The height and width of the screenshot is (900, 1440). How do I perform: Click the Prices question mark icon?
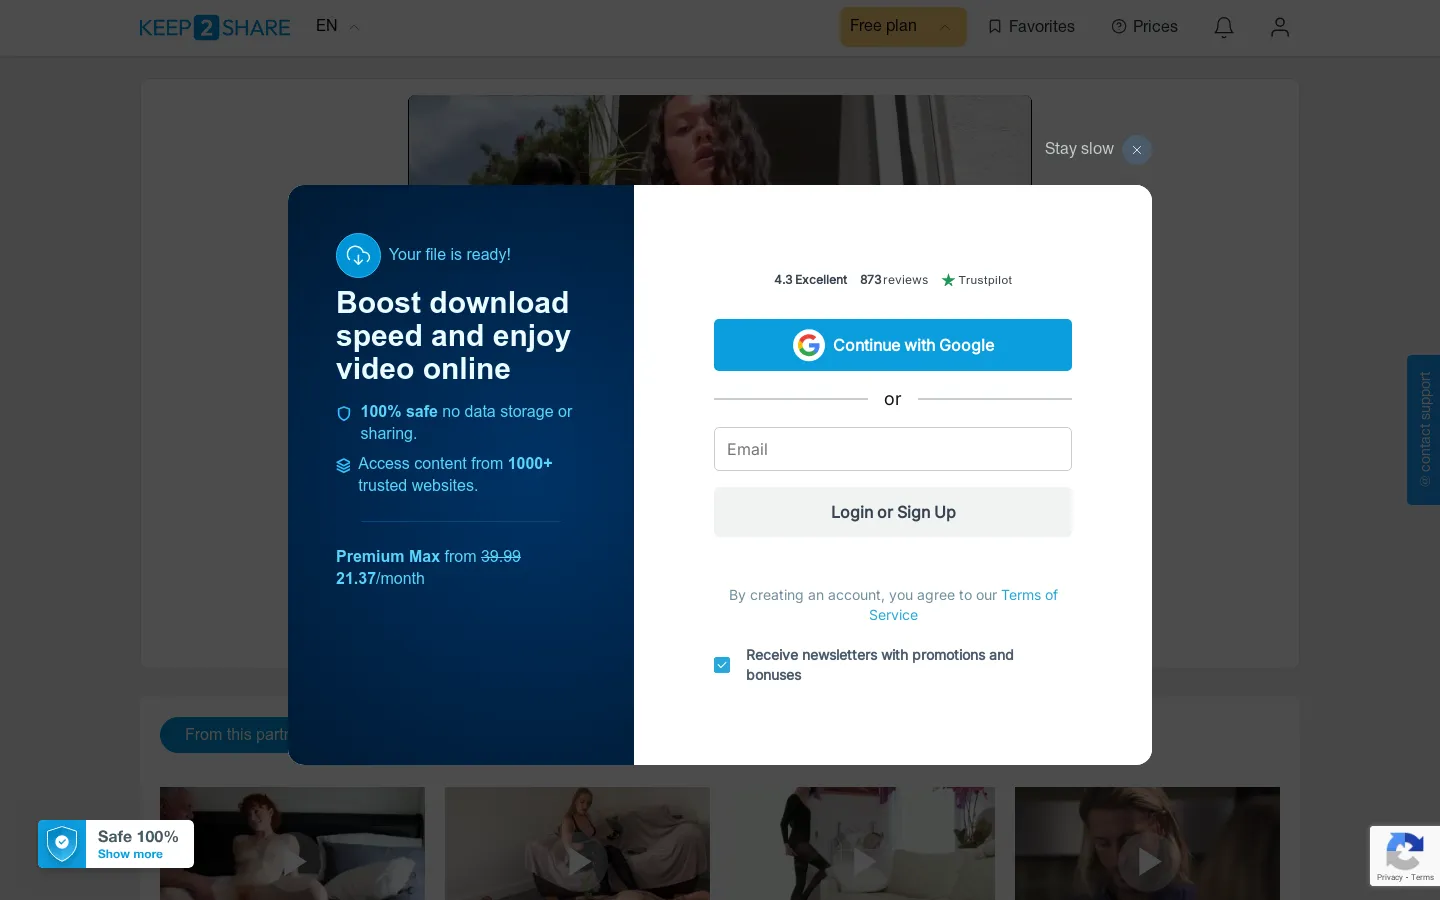tap(1119, 27)
